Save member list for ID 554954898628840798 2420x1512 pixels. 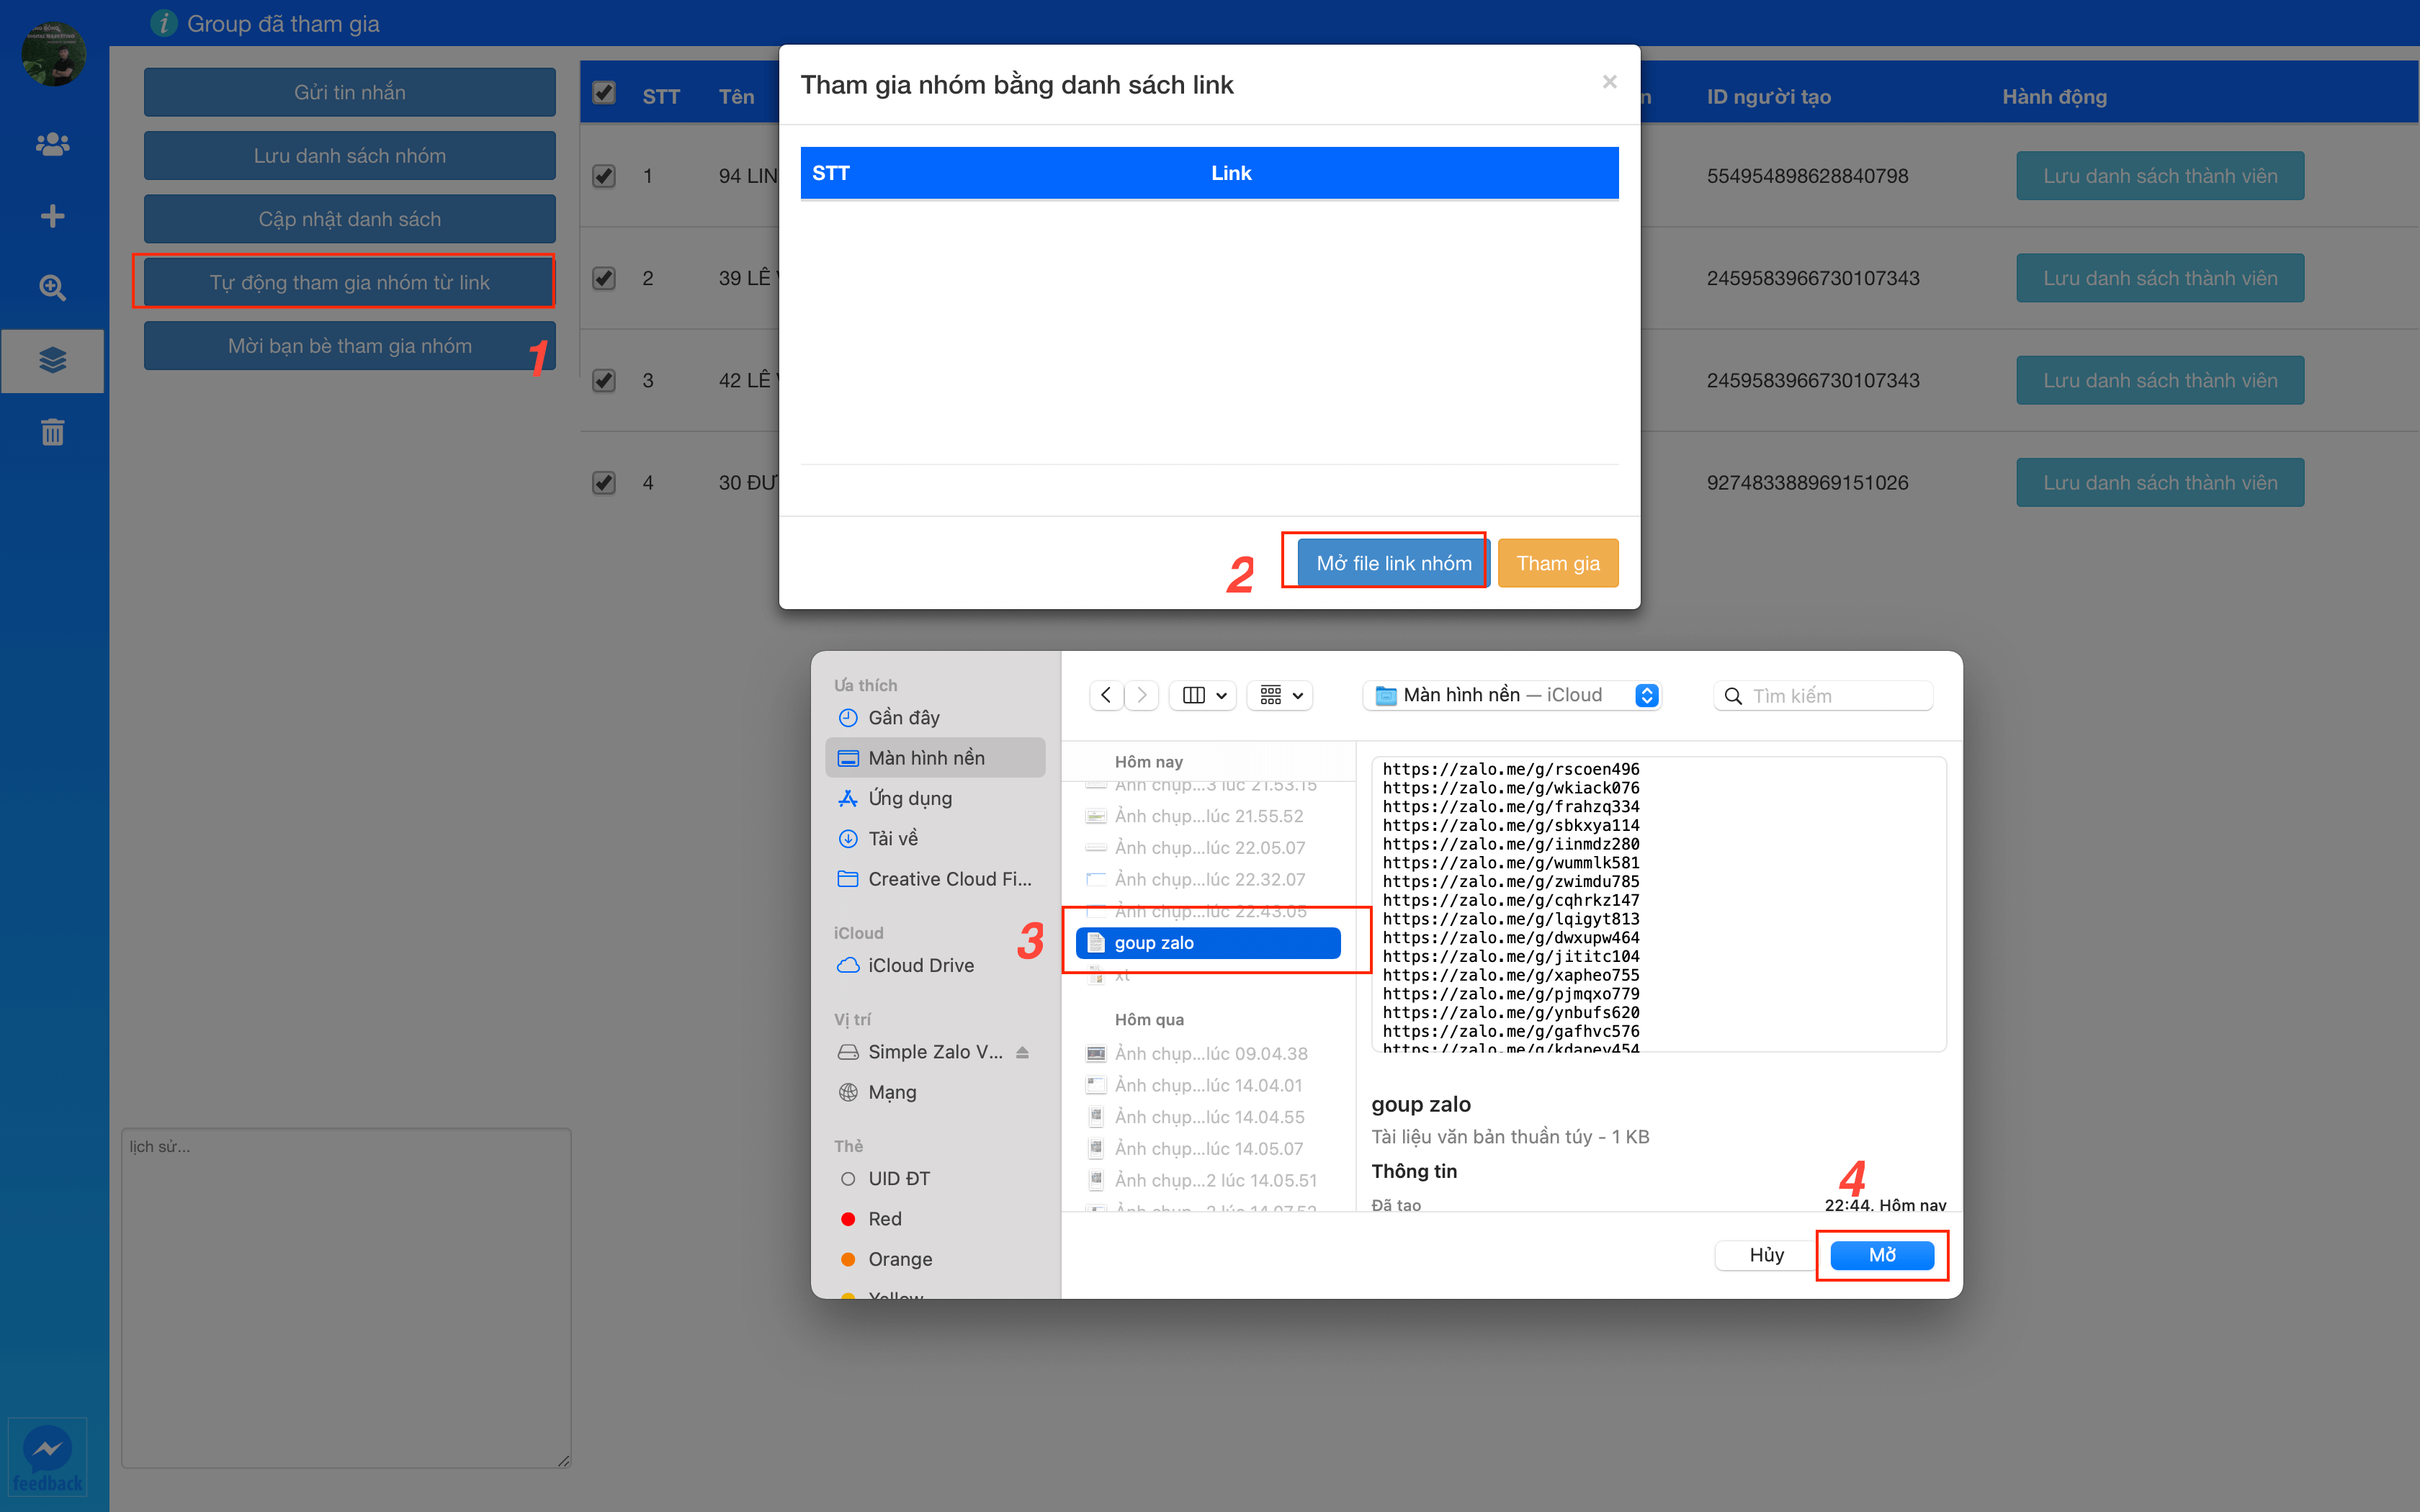(x=2160, y=176)
